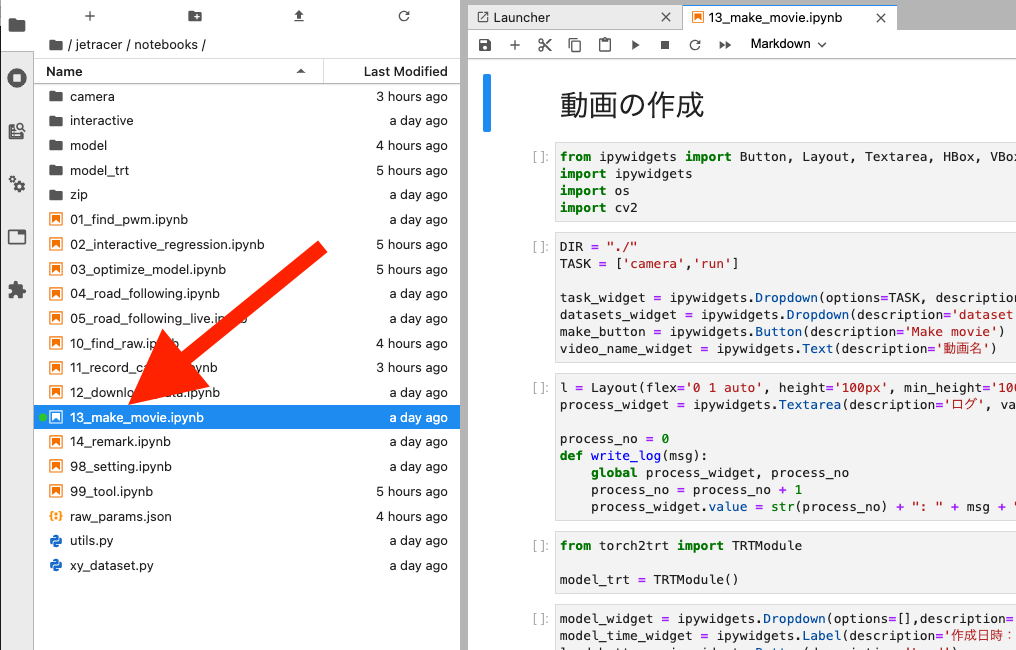Open the Property Inspector gears icon
1016x650 pixels.
pos(17,184)
